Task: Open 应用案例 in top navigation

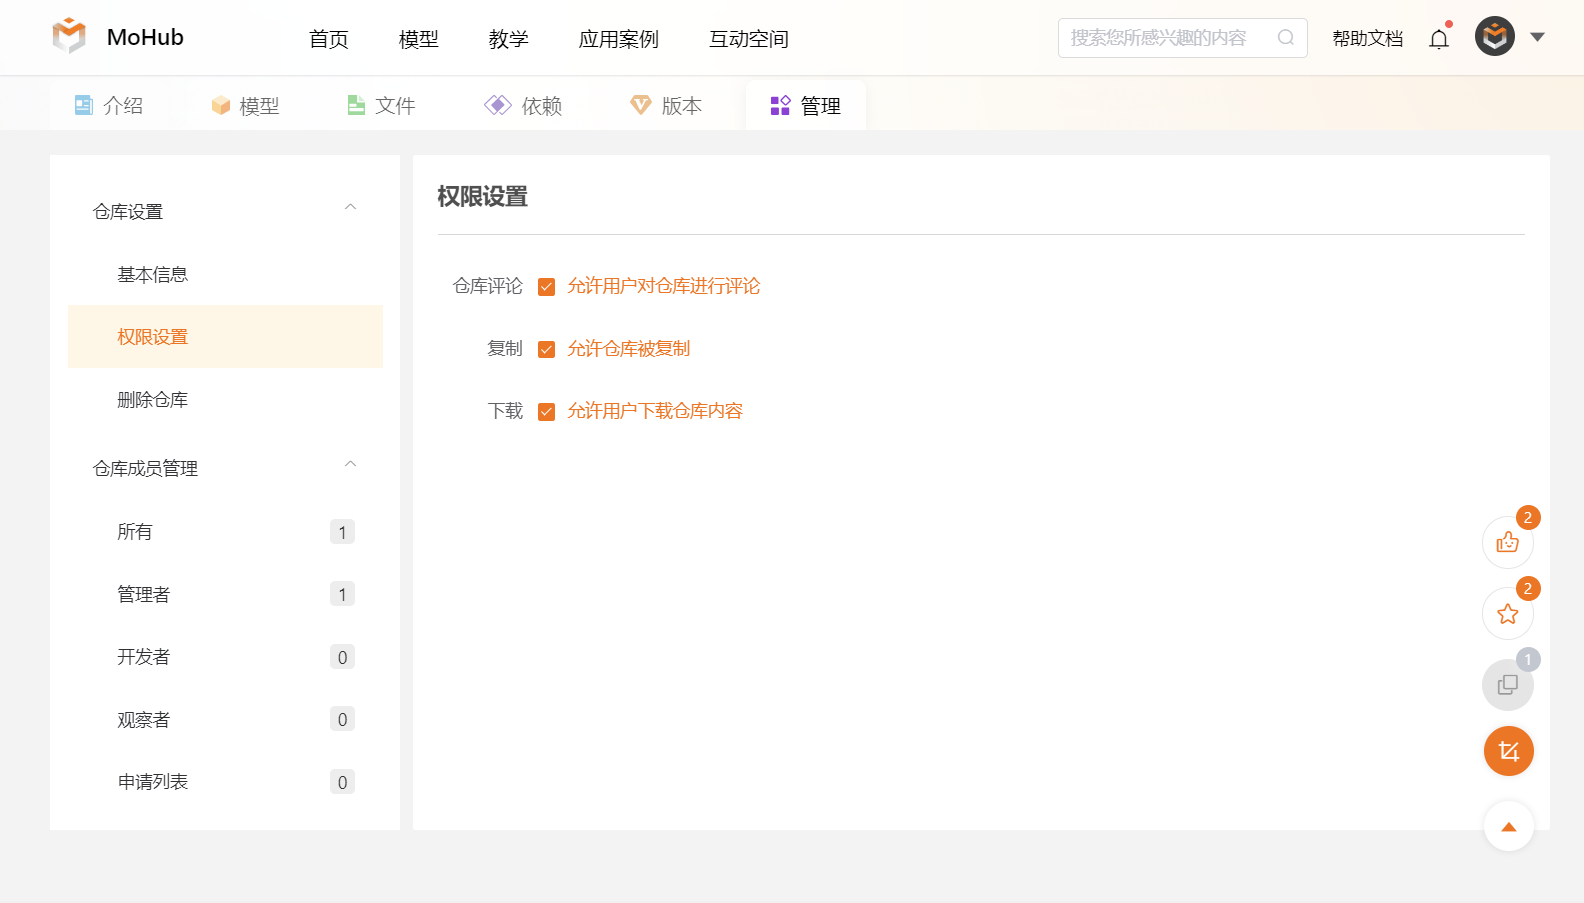Action: 619,39
